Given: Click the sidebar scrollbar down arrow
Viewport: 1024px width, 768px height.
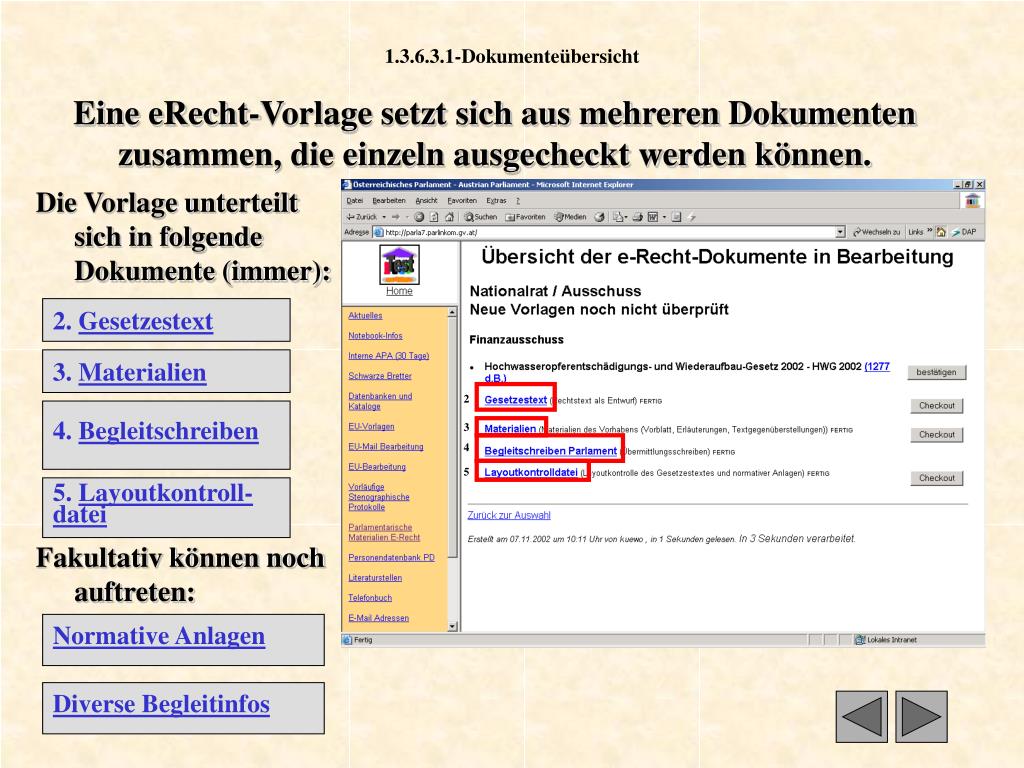Looking at the screenshot, I should coord(452,626).
